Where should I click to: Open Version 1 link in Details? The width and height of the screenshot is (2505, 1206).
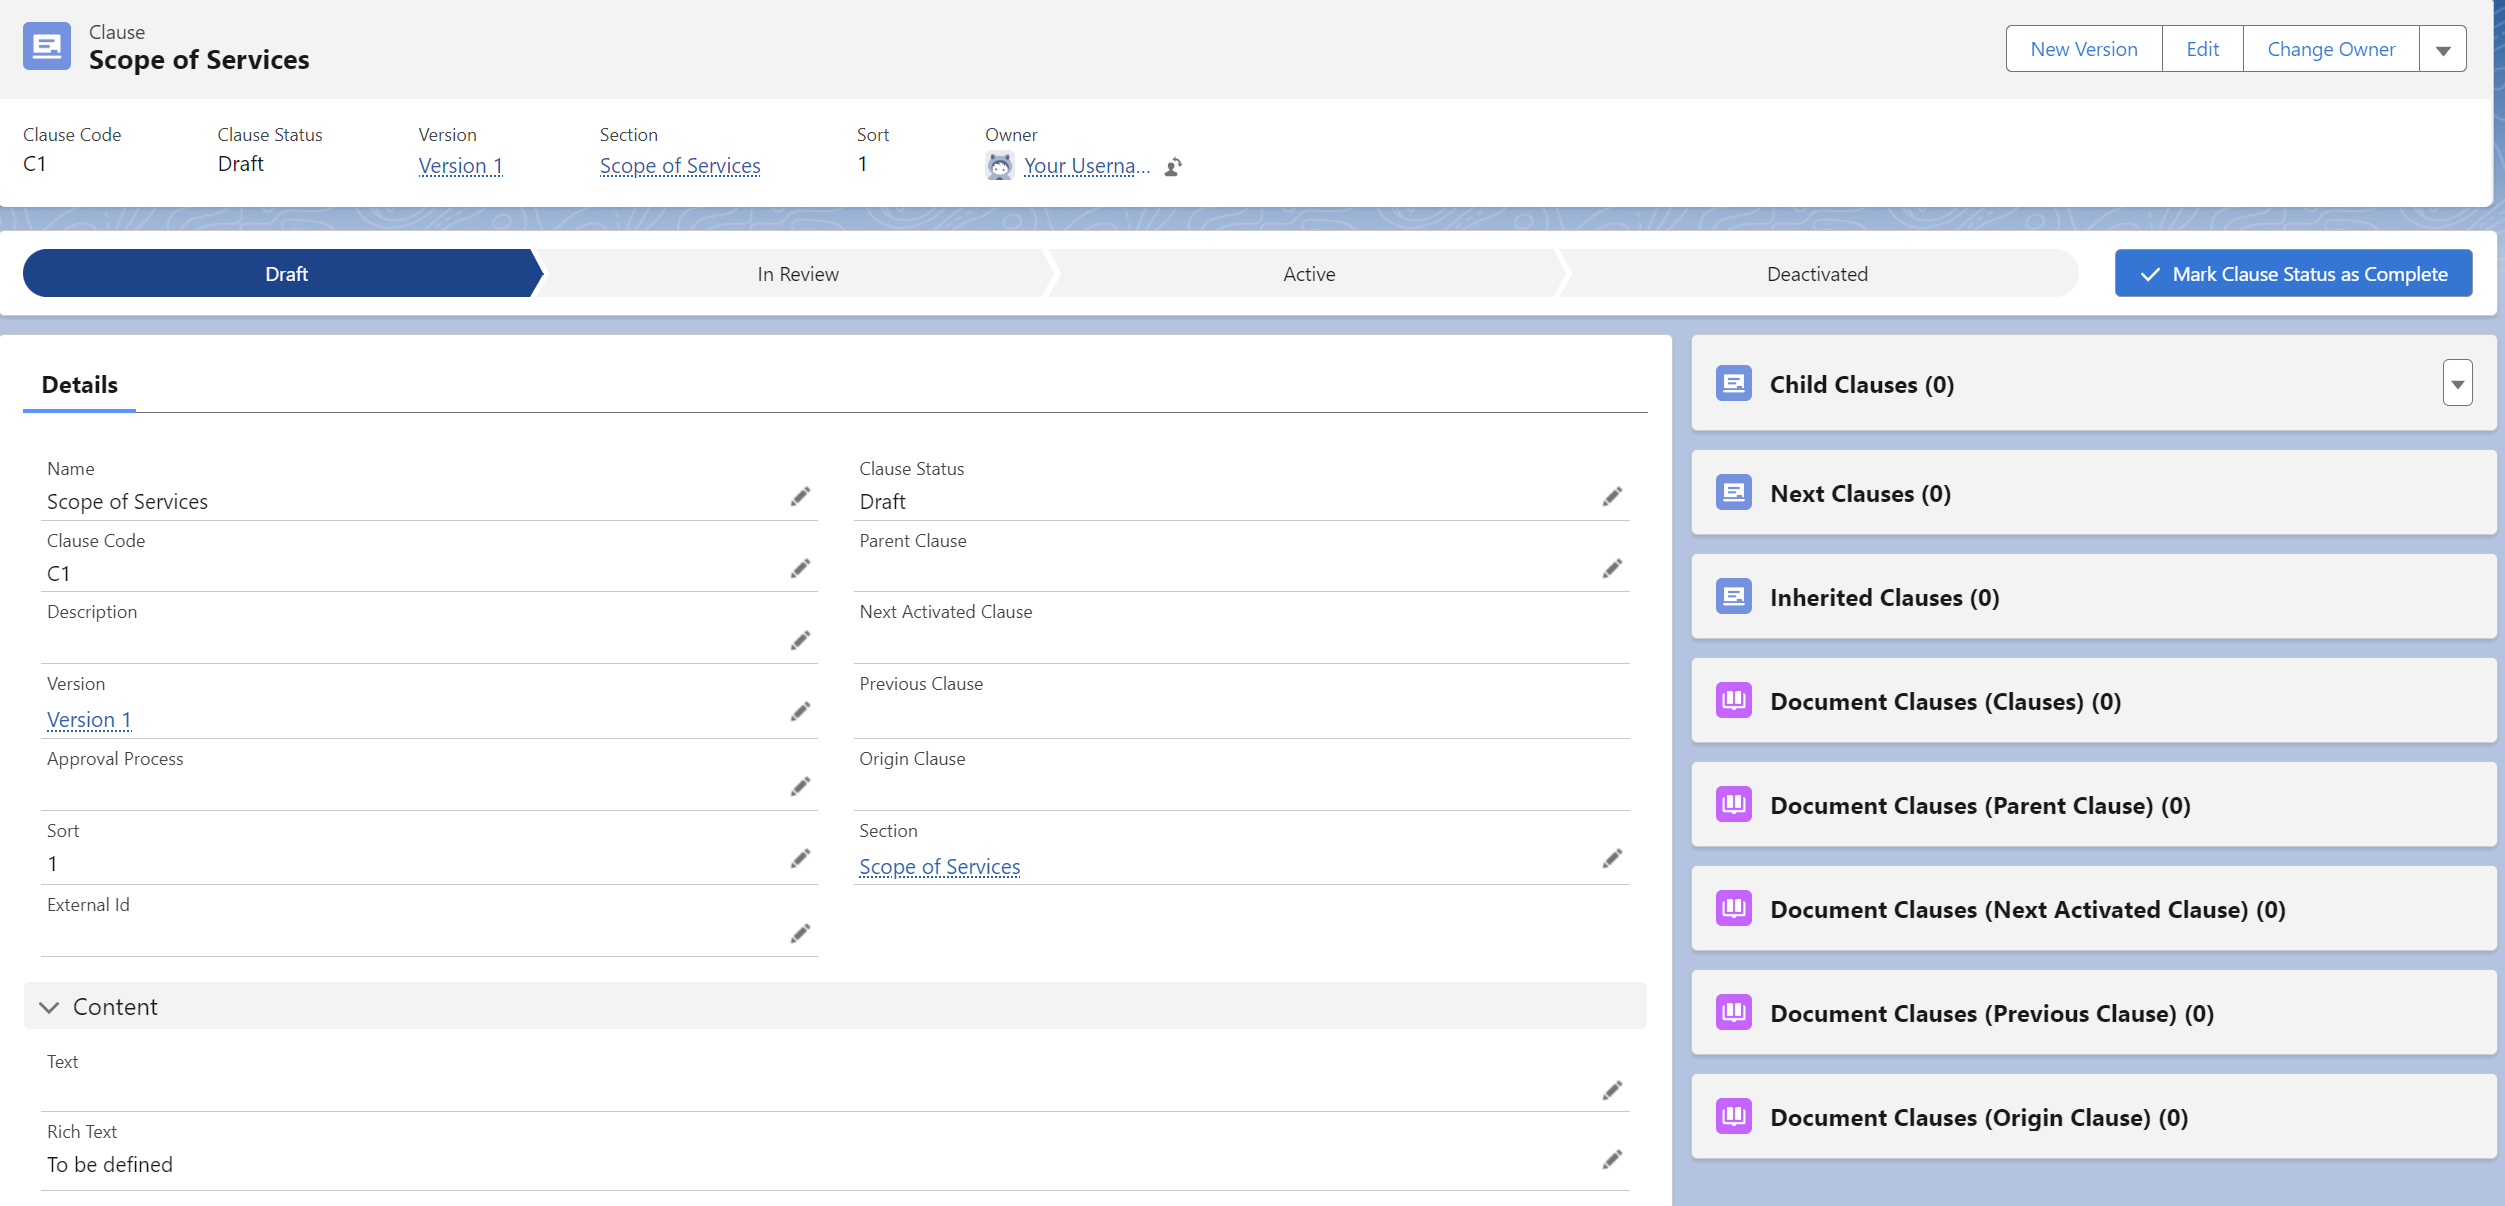click(x=89, y=720)
